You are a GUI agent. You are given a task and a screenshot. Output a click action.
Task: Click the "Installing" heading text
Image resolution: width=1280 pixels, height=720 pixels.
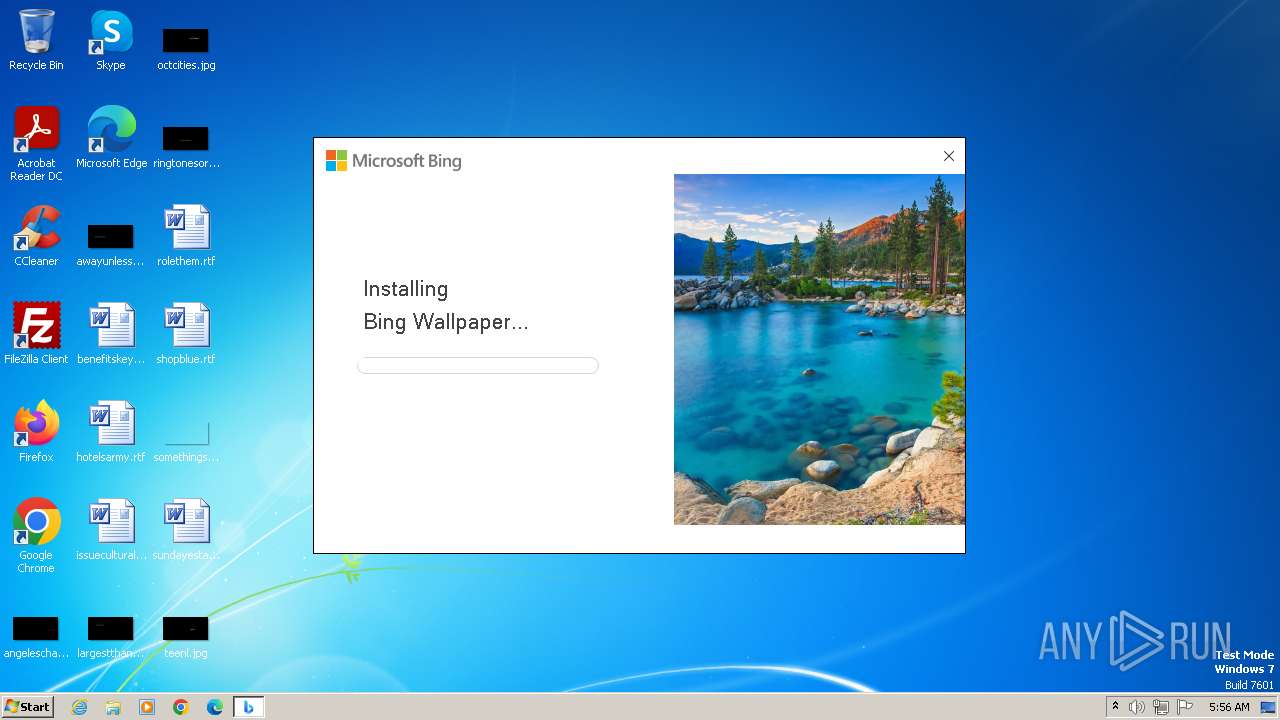tap(405, 289)
